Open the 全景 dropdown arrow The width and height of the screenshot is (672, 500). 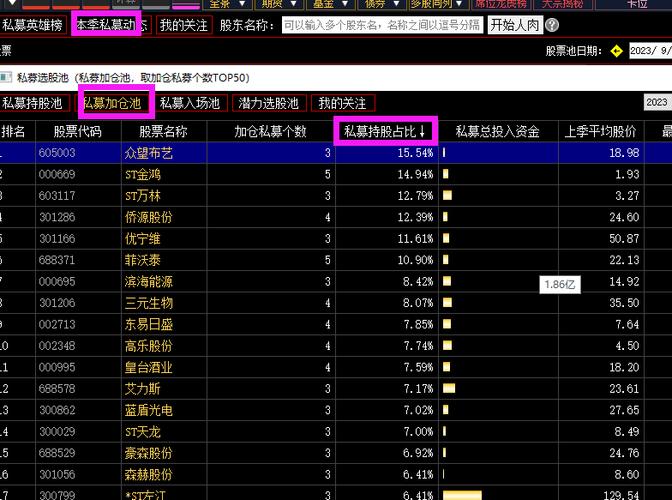coord(242,4)
